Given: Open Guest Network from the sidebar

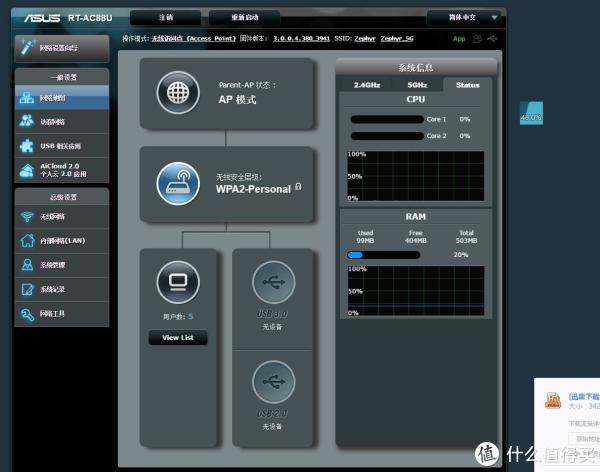Looking at the screenshot, I should click(62, 122).
